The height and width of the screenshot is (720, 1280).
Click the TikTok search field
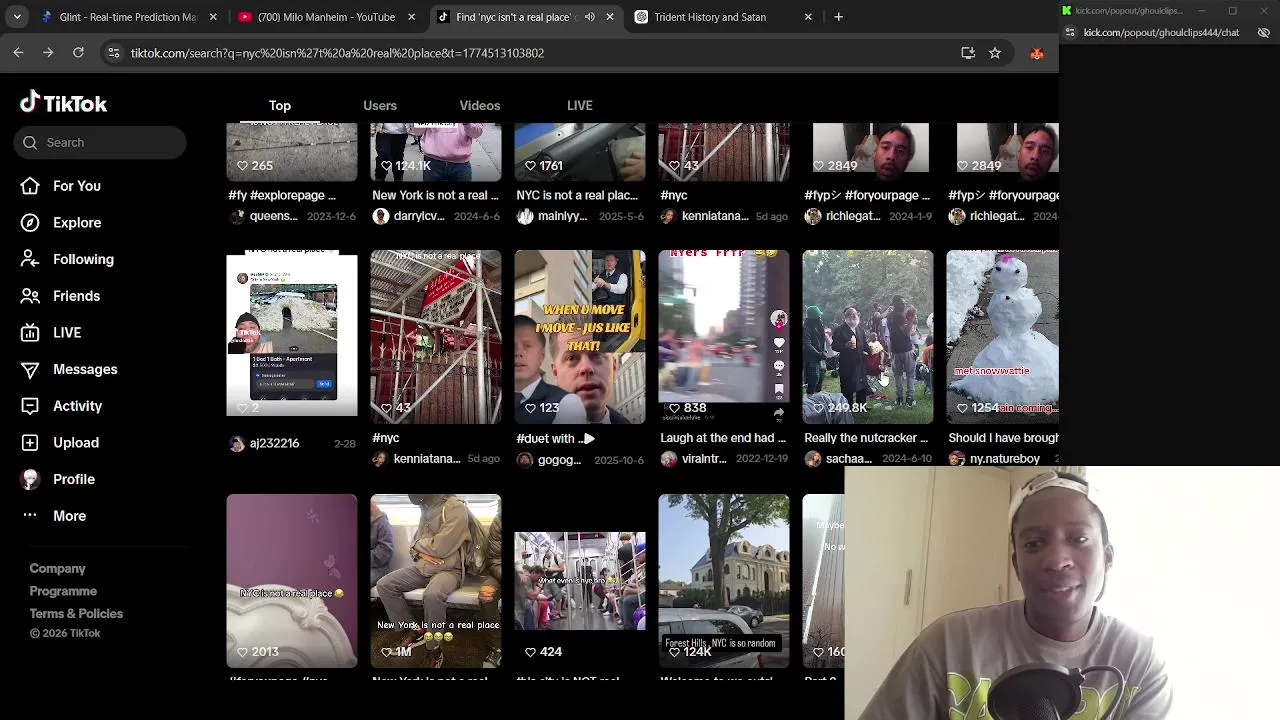pyautogui.click(x=100, y=142)
